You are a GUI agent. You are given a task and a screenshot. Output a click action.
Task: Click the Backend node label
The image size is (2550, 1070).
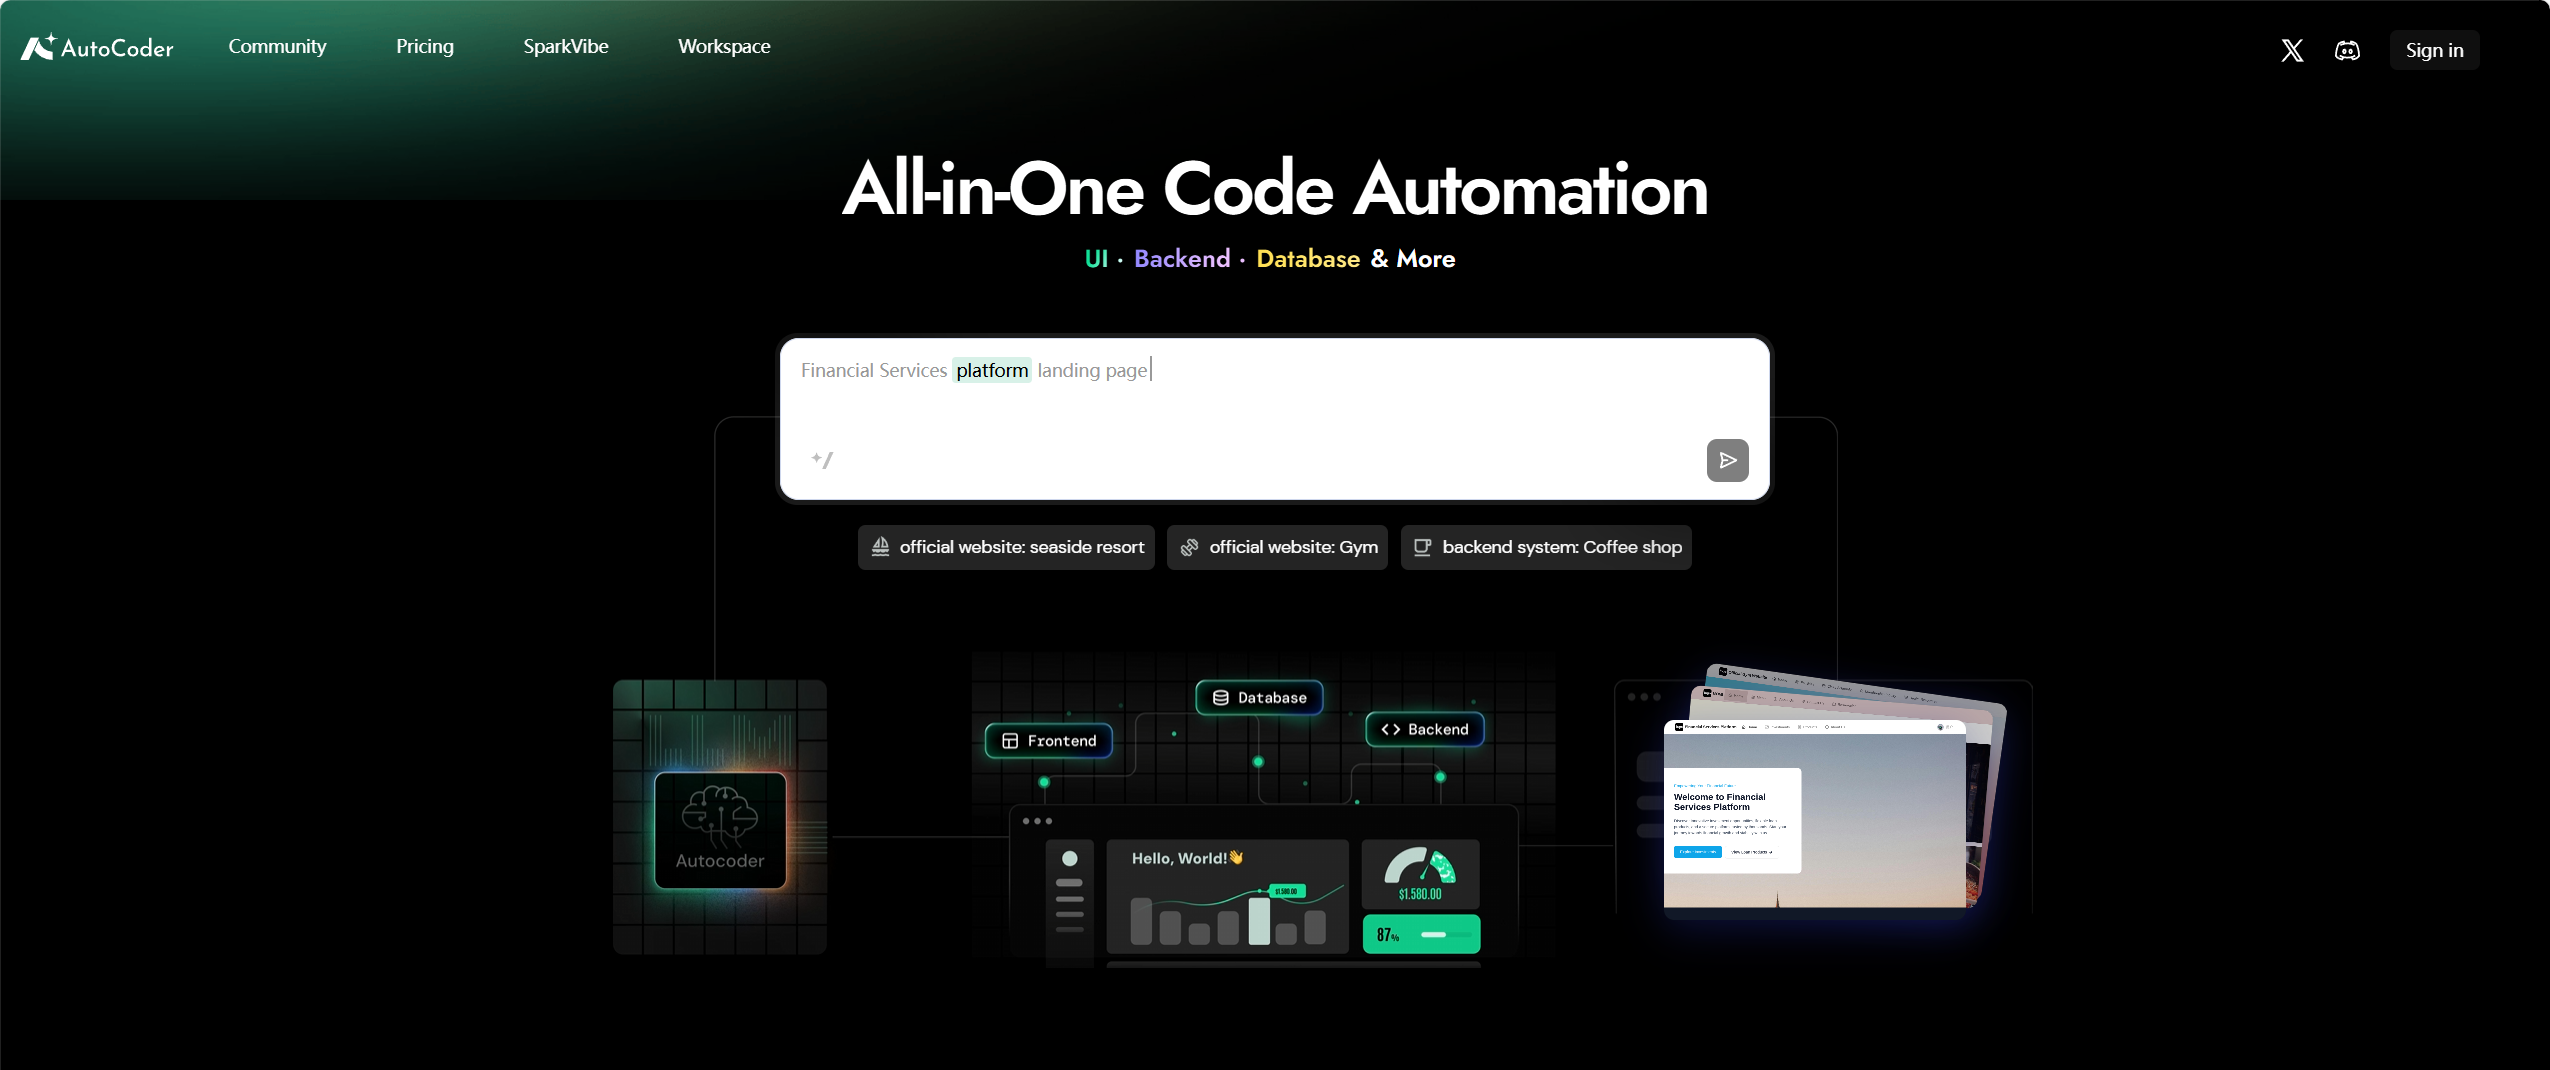pyautogui.click(x=1424, y=729)
